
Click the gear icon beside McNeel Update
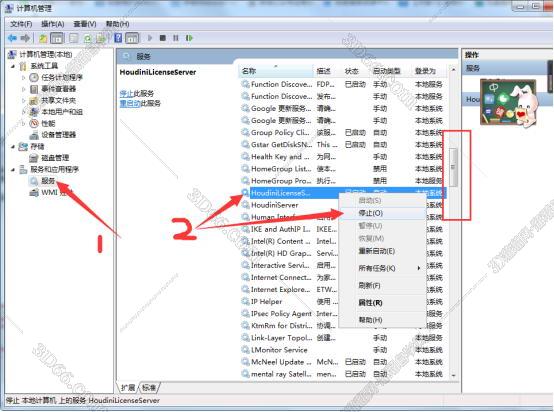(245, 362)
